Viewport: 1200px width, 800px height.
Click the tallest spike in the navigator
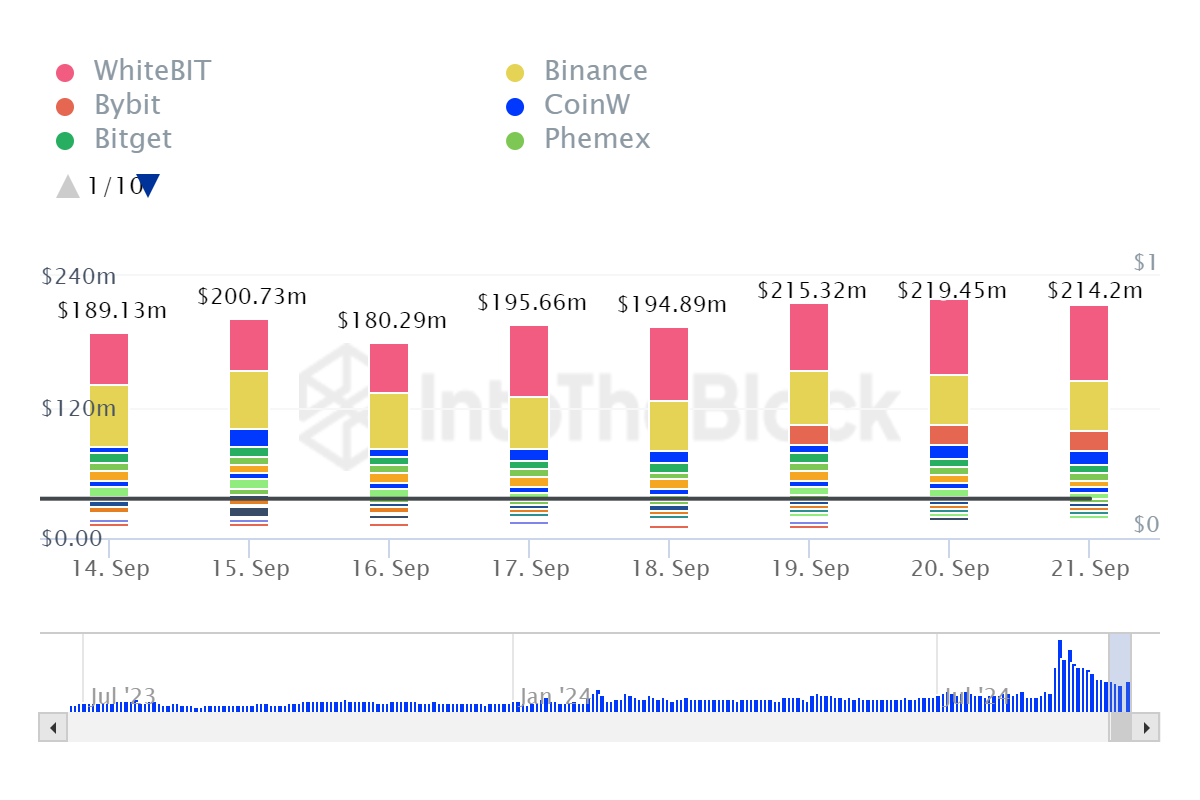click(1060, 676)
